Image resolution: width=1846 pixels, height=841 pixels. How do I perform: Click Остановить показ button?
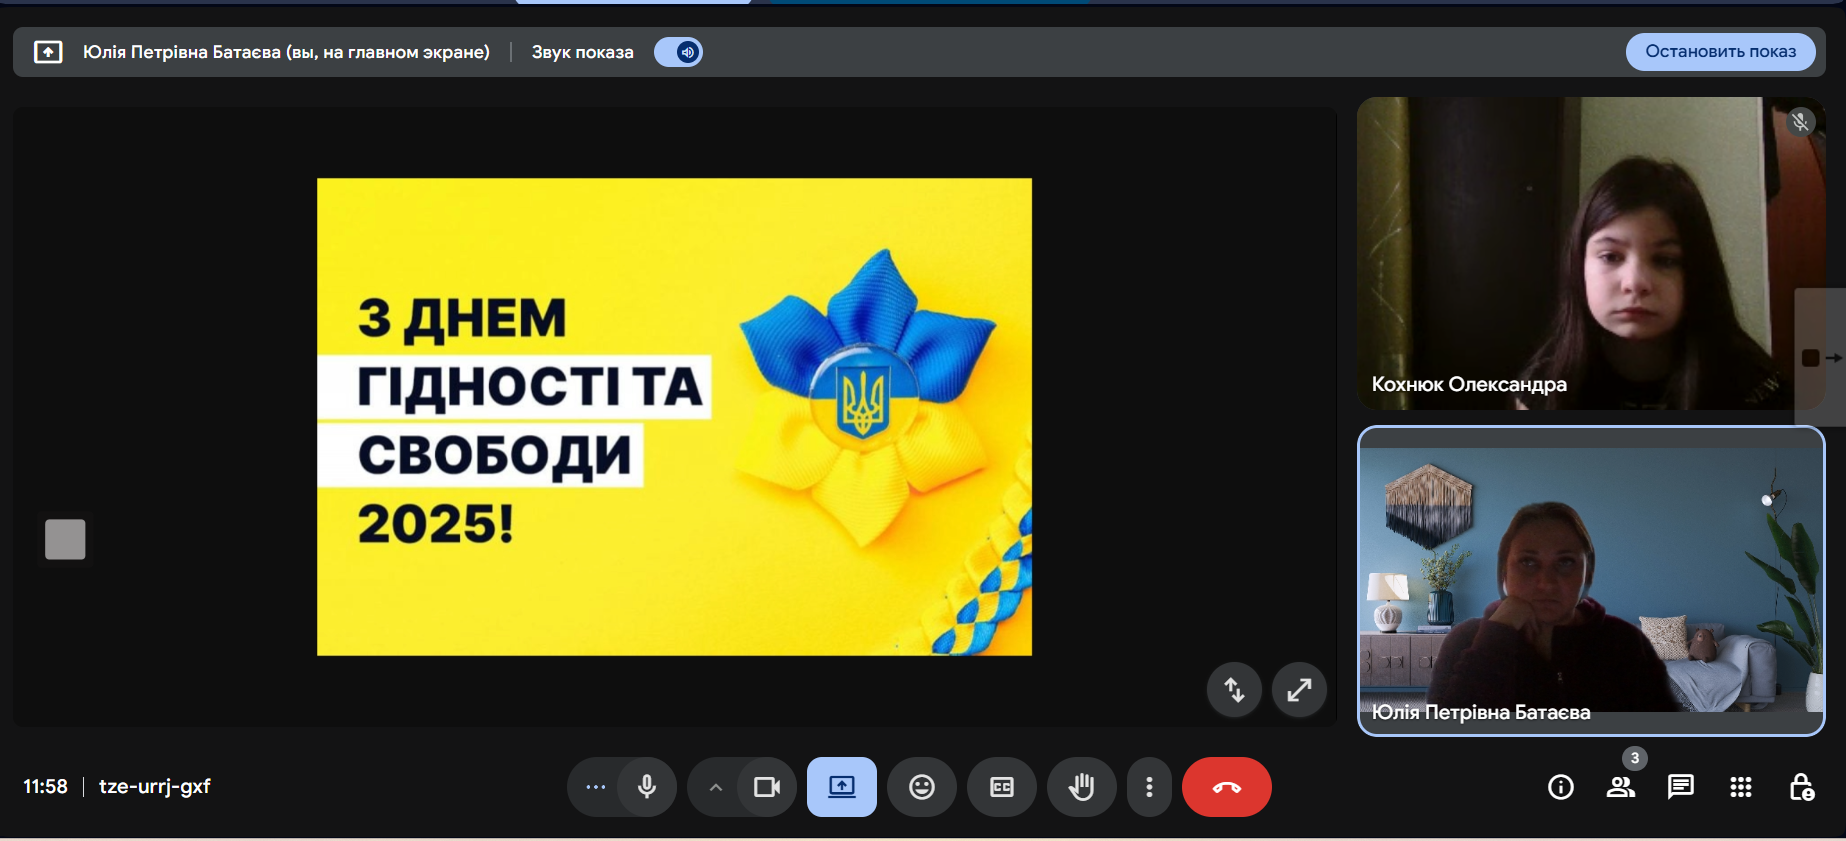coord(1720,52)
